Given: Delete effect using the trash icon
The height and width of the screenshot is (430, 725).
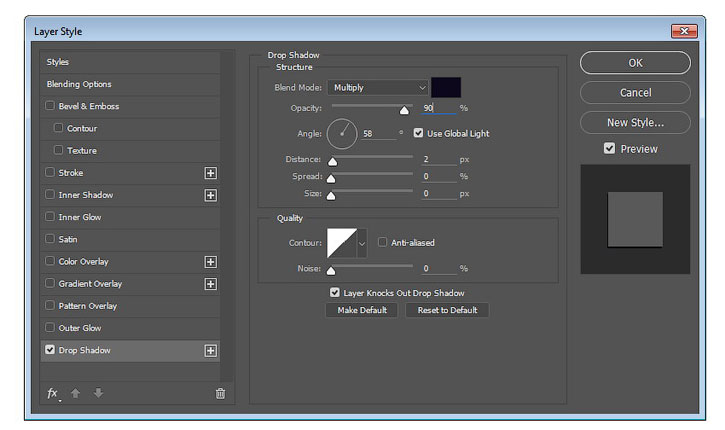Looking at the screenshot, I should [221, 393].
